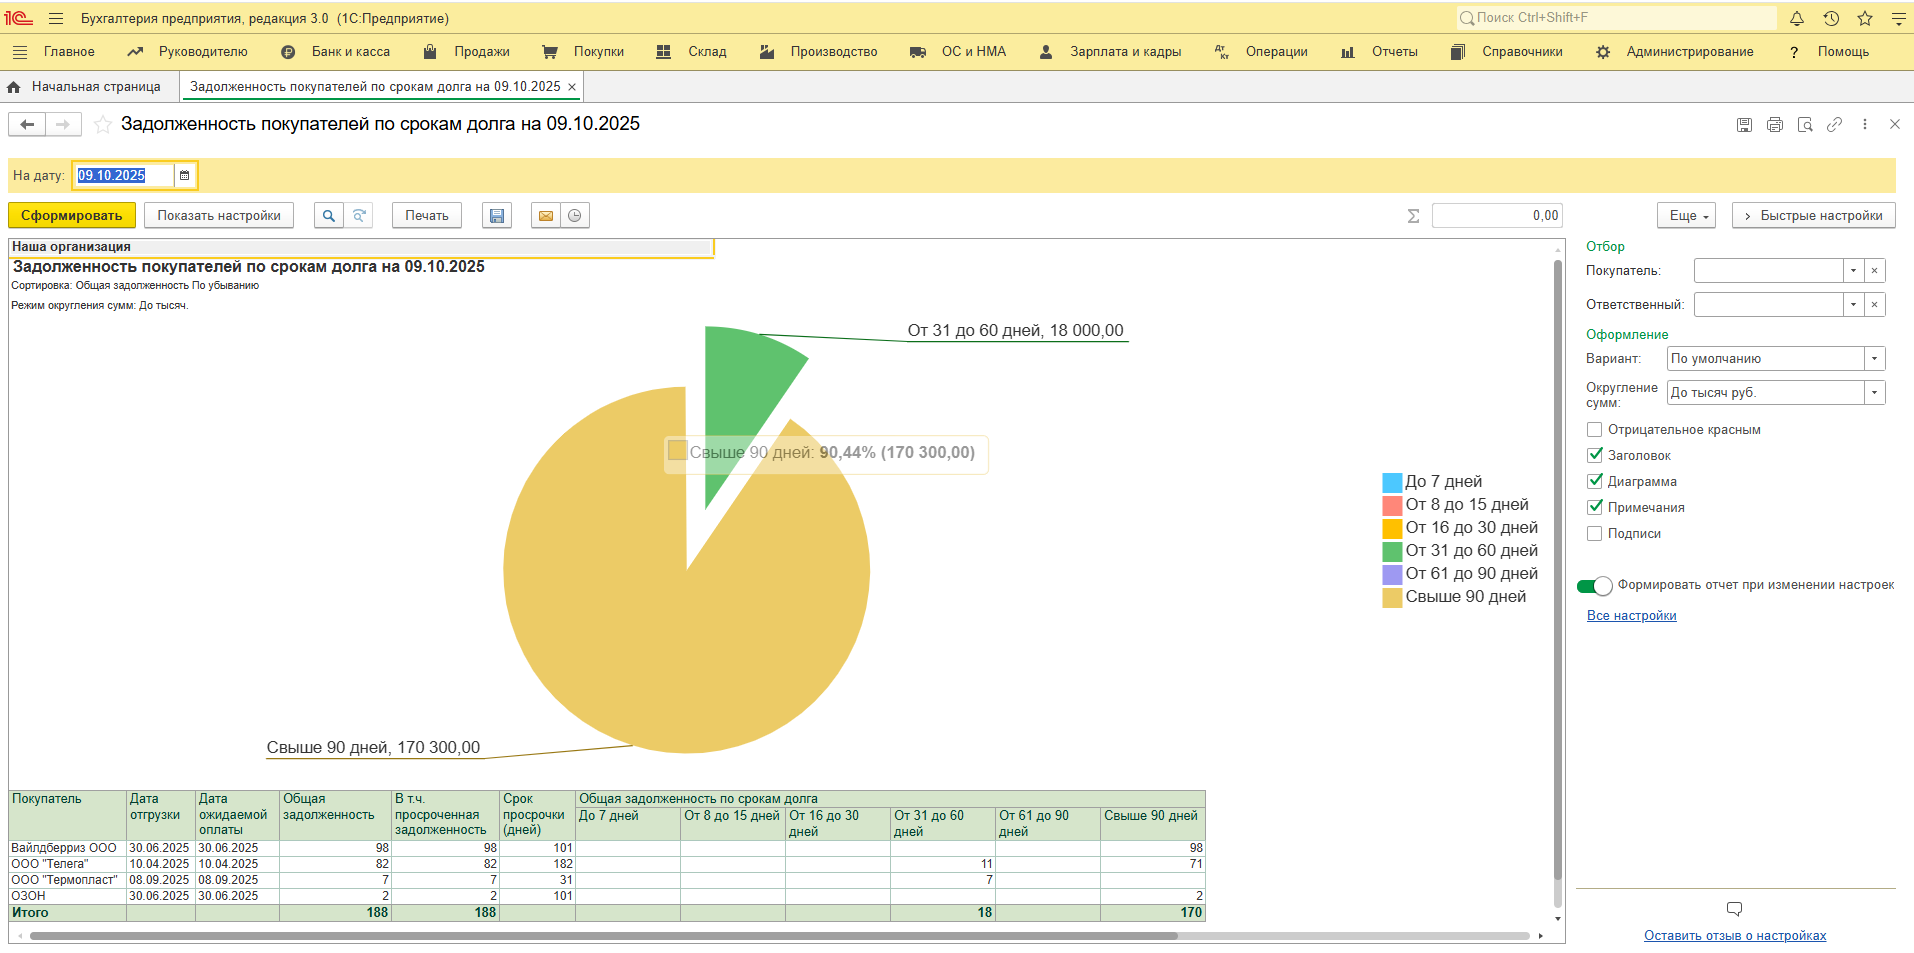Image resolution: width=1914 pixels, height=953 pixels.
Task: Open history icon in the top bar
Action: [1831, 18]
